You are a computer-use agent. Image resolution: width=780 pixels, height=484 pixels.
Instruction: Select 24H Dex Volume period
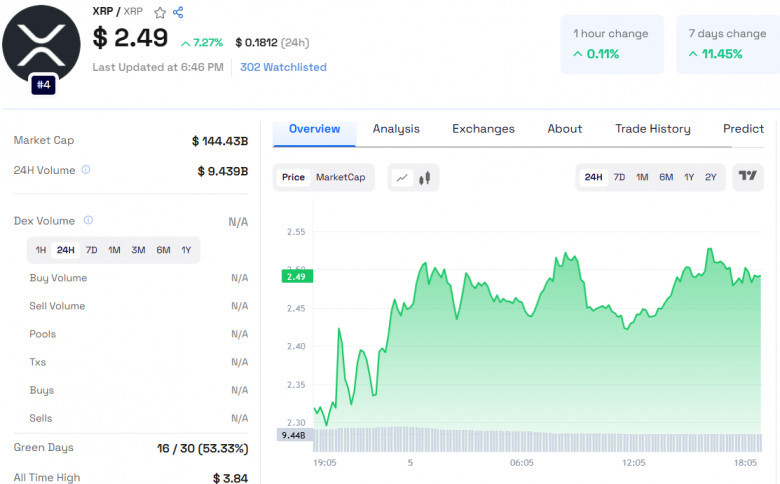(x=66, y=250)
